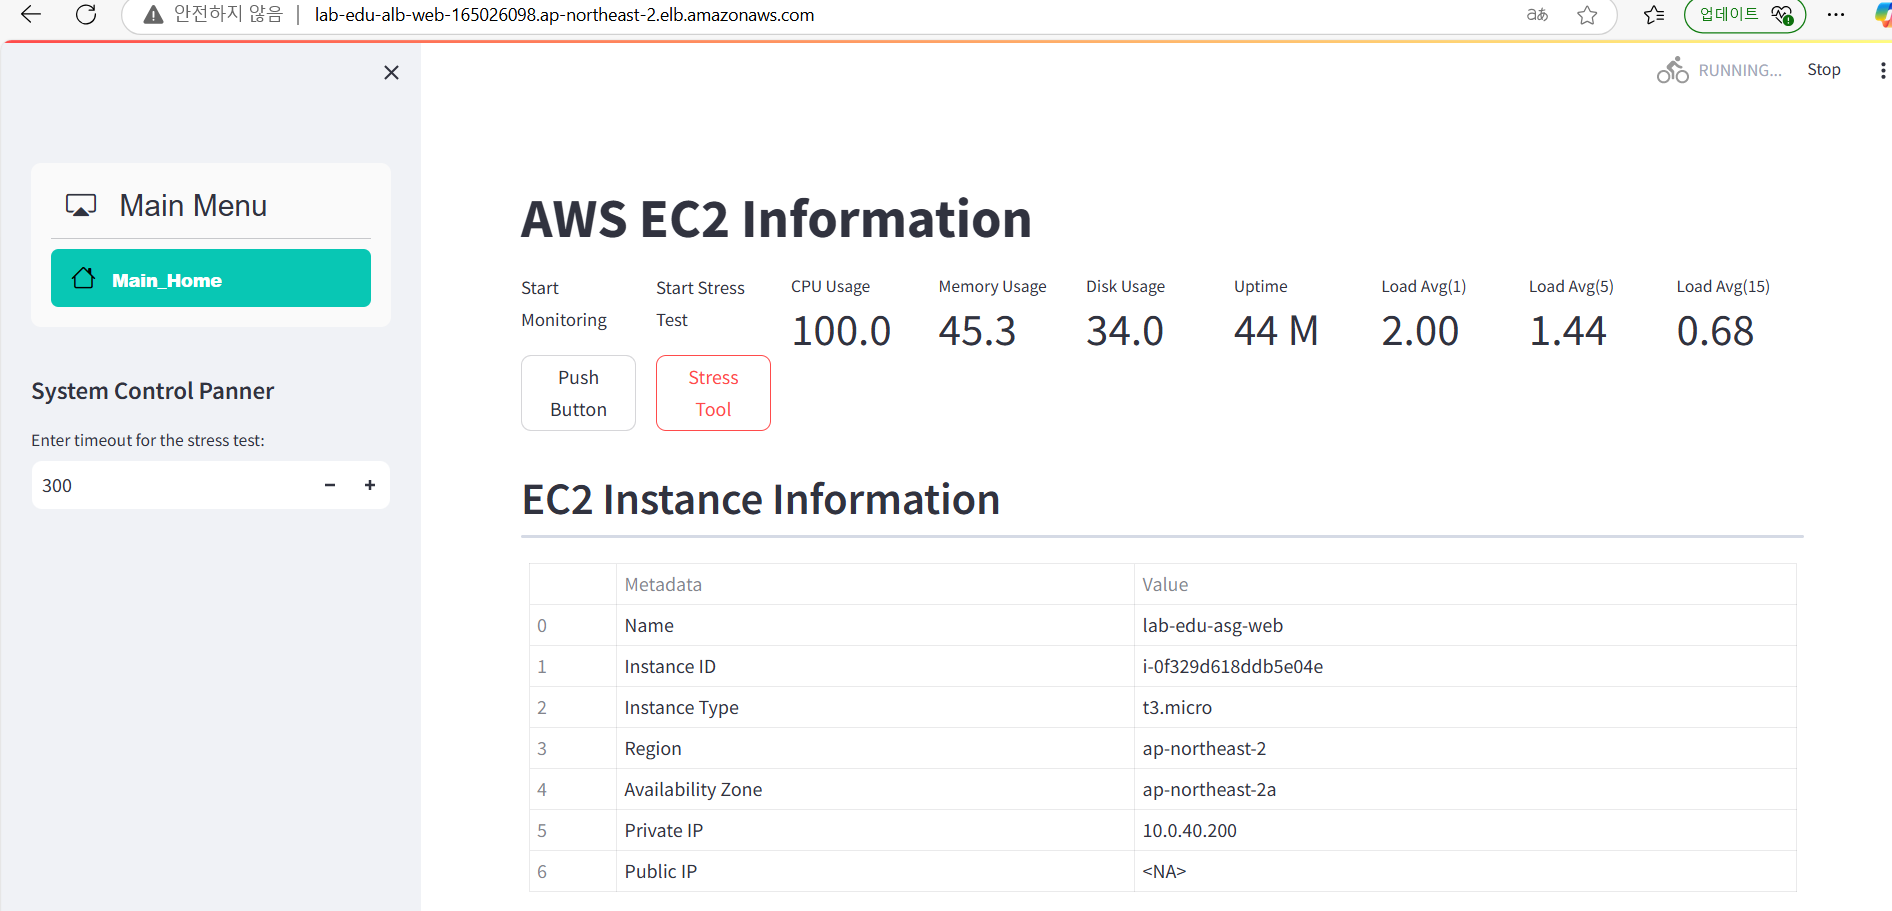Screen dimensions: 1892x911
Task: Select the instance ID i-0f329d618ddb5e04e cell
Action: (1465, 666)
